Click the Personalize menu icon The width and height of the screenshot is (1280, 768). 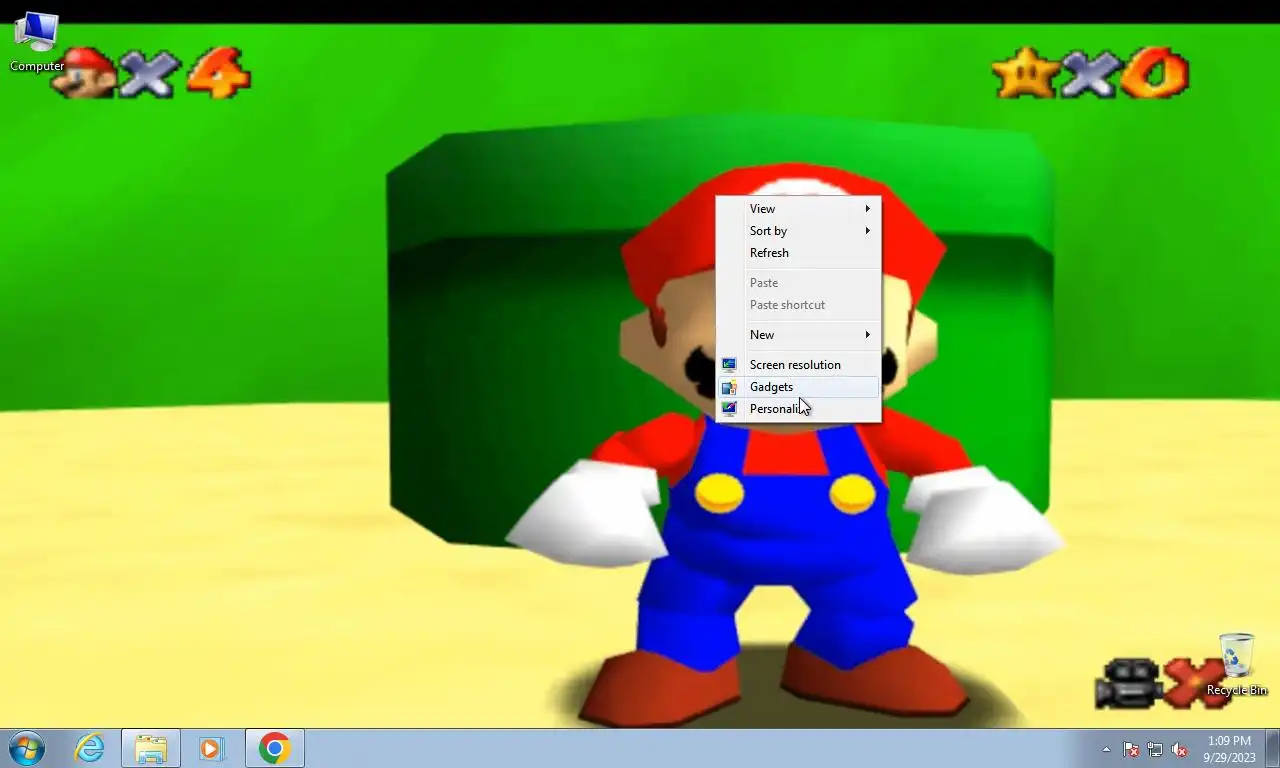tap(729, 409)
